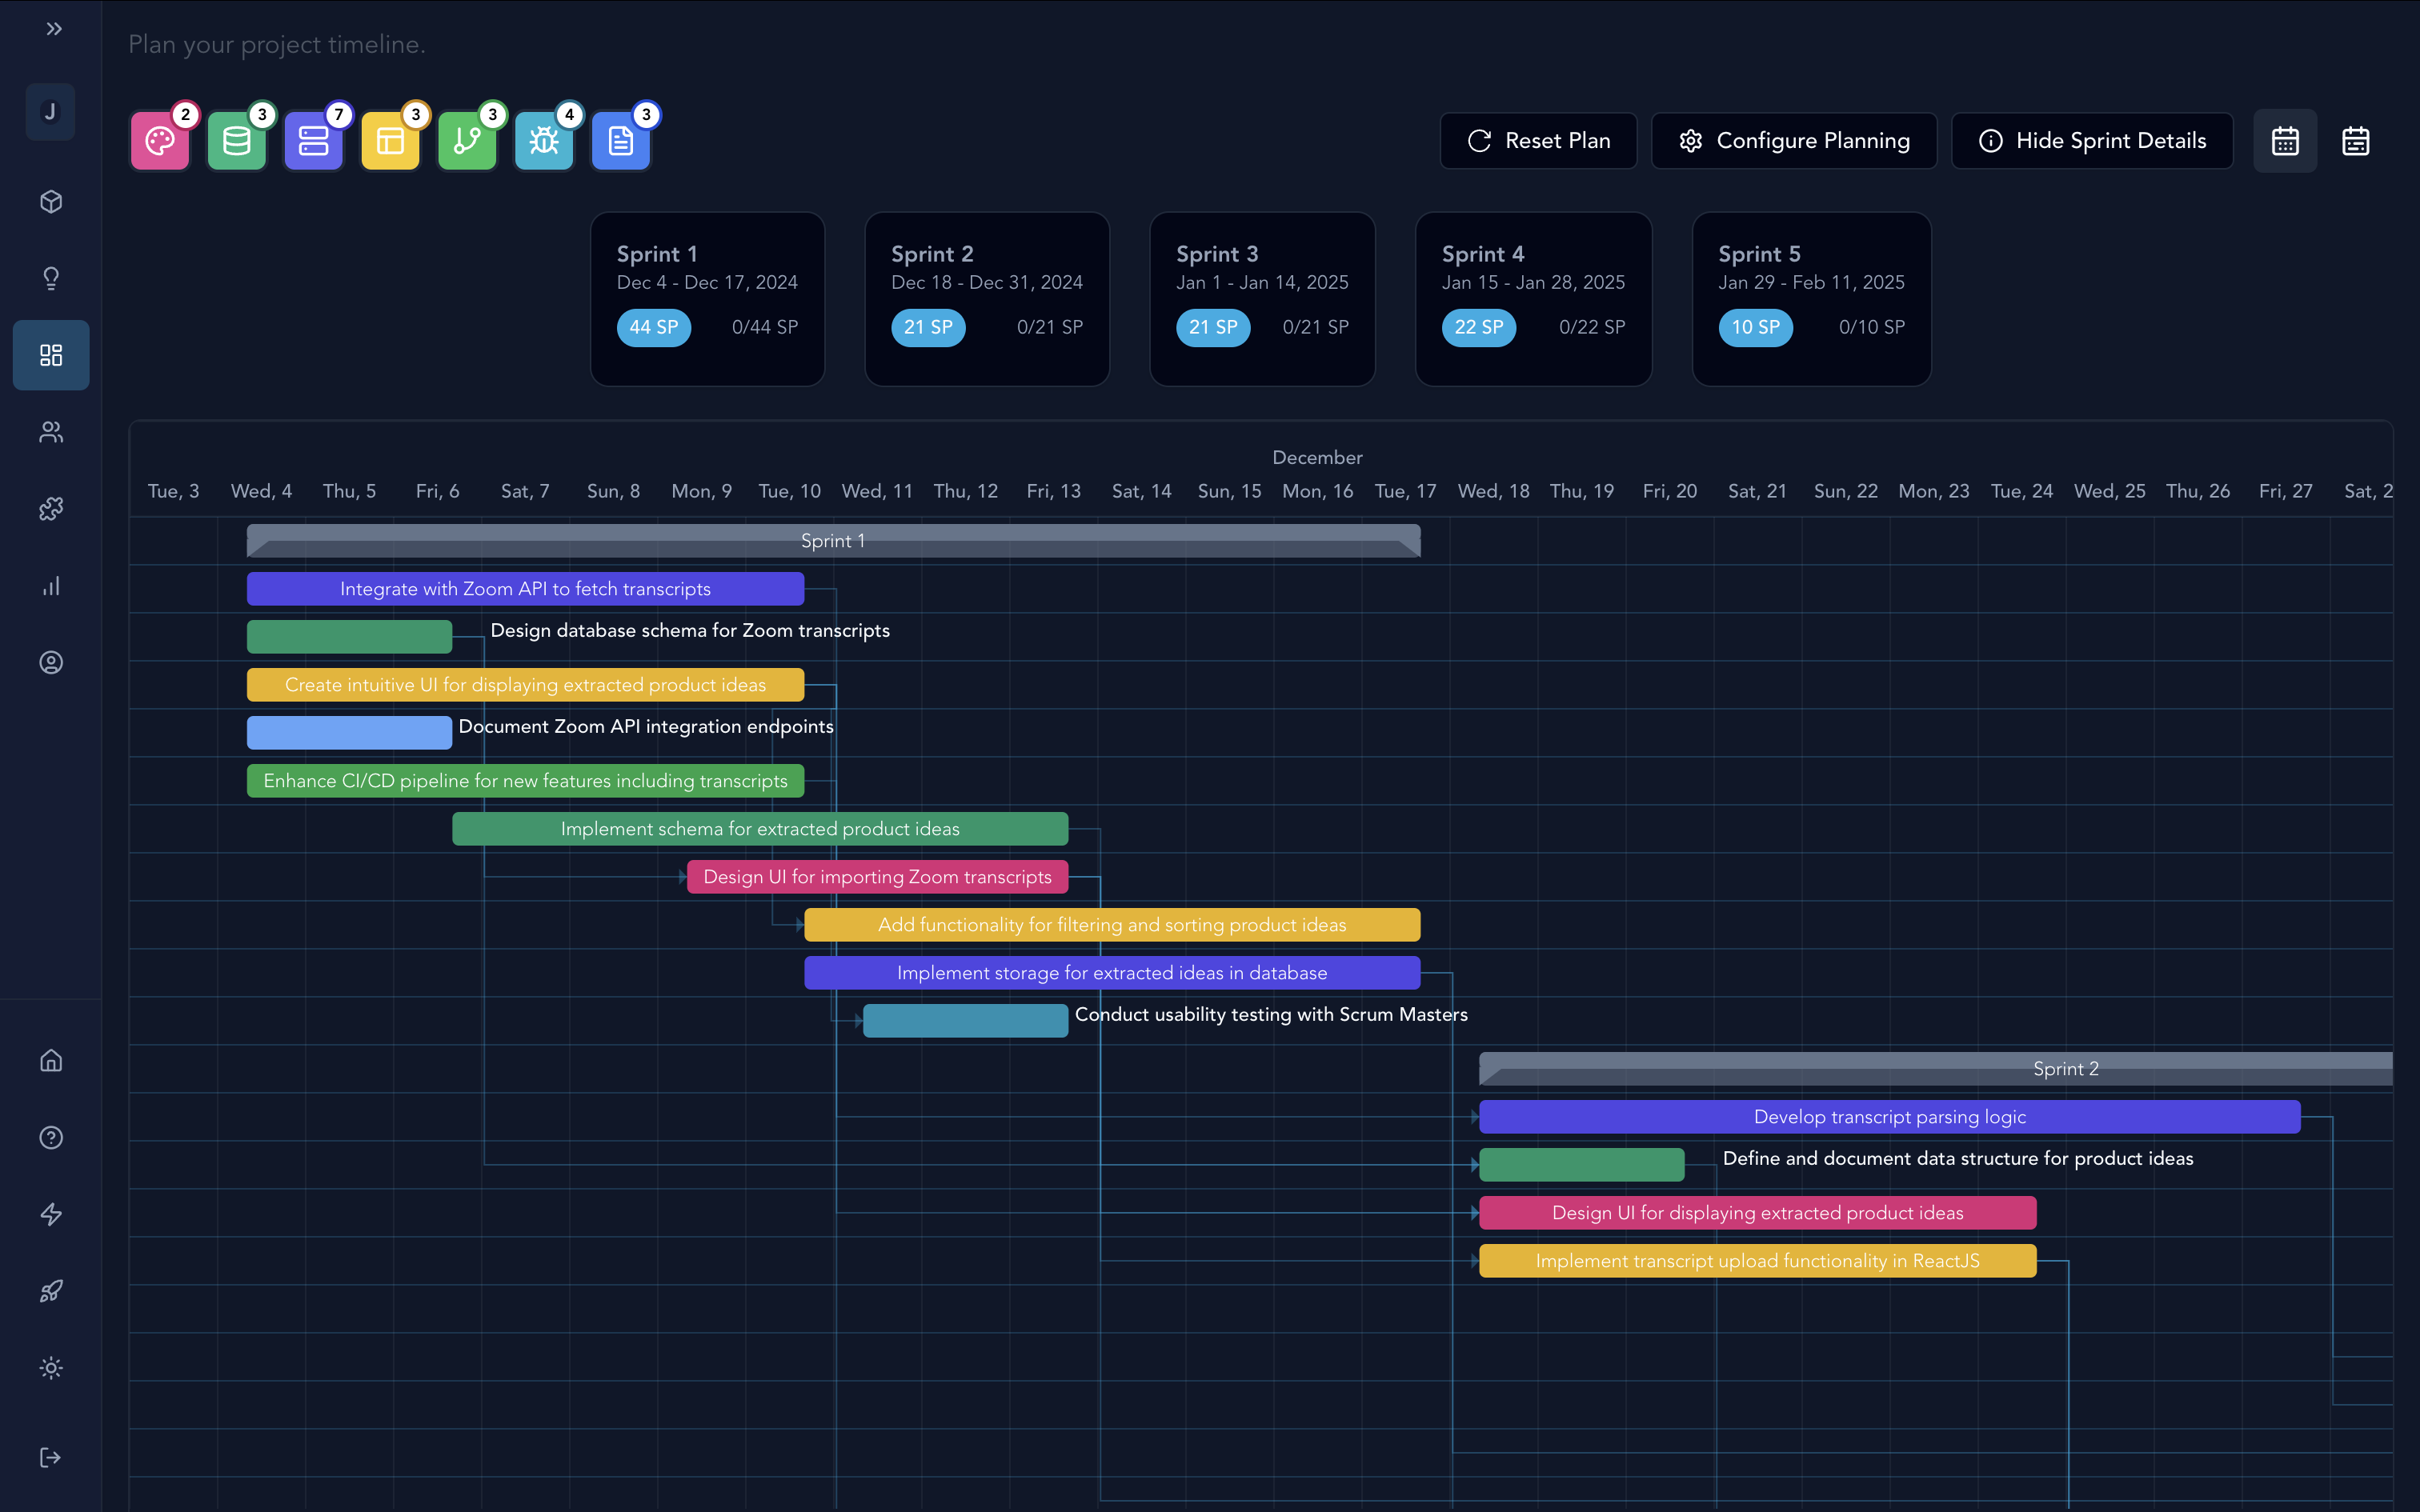Viewport: 2420px width, 1512px height.
Task: Click Reset Plan button
Action: 1538,141
